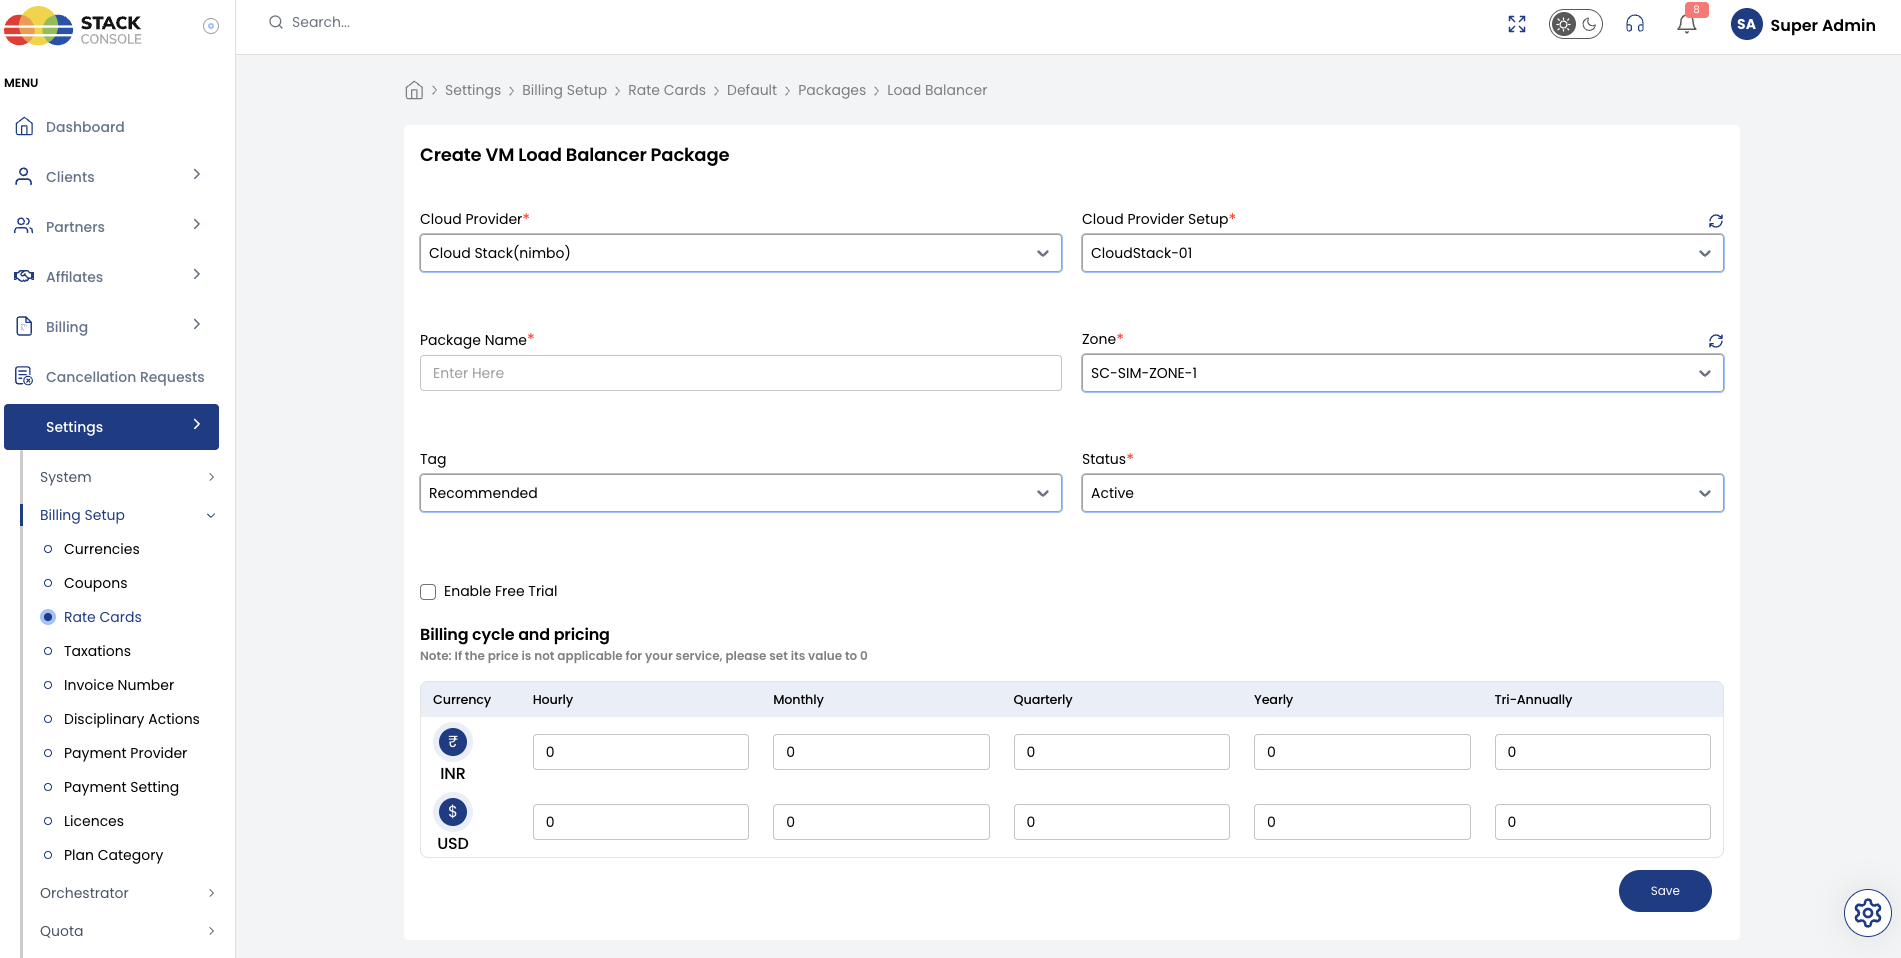Go to Default breadcrumb link

752,90
